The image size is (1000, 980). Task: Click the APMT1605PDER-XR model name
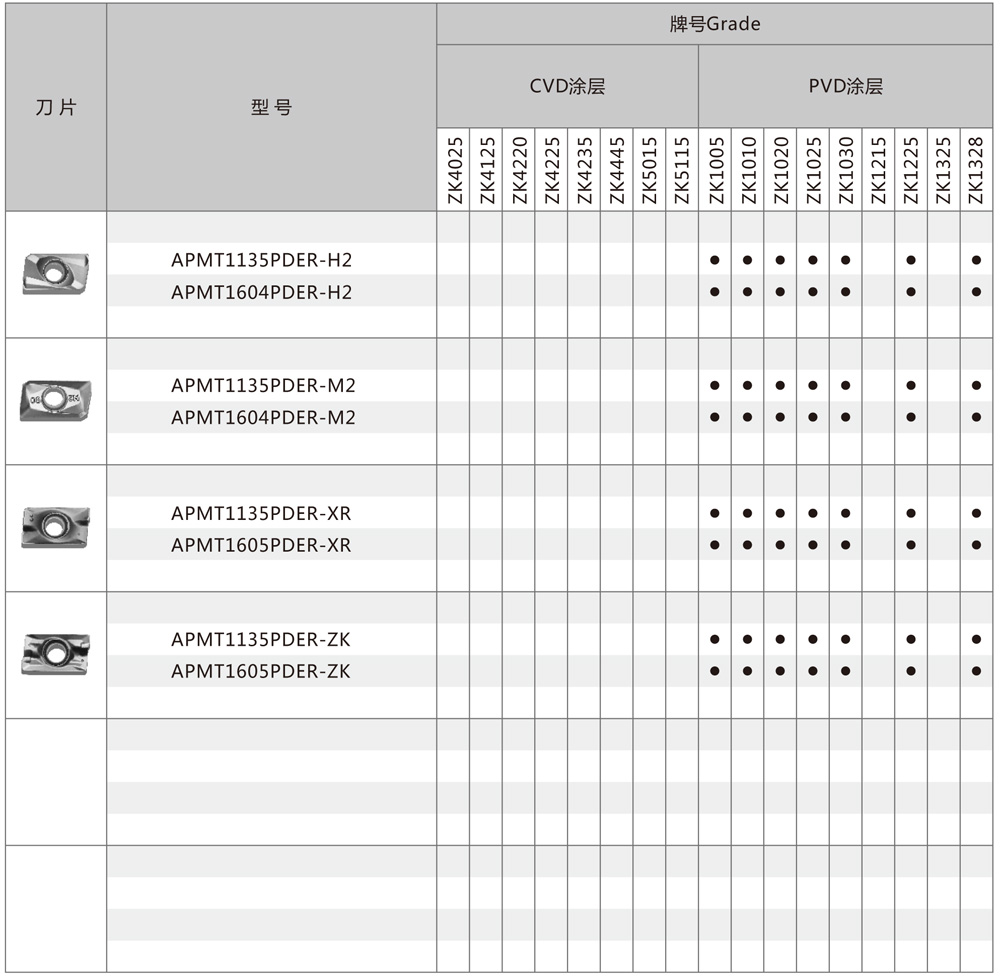point(261,545)
